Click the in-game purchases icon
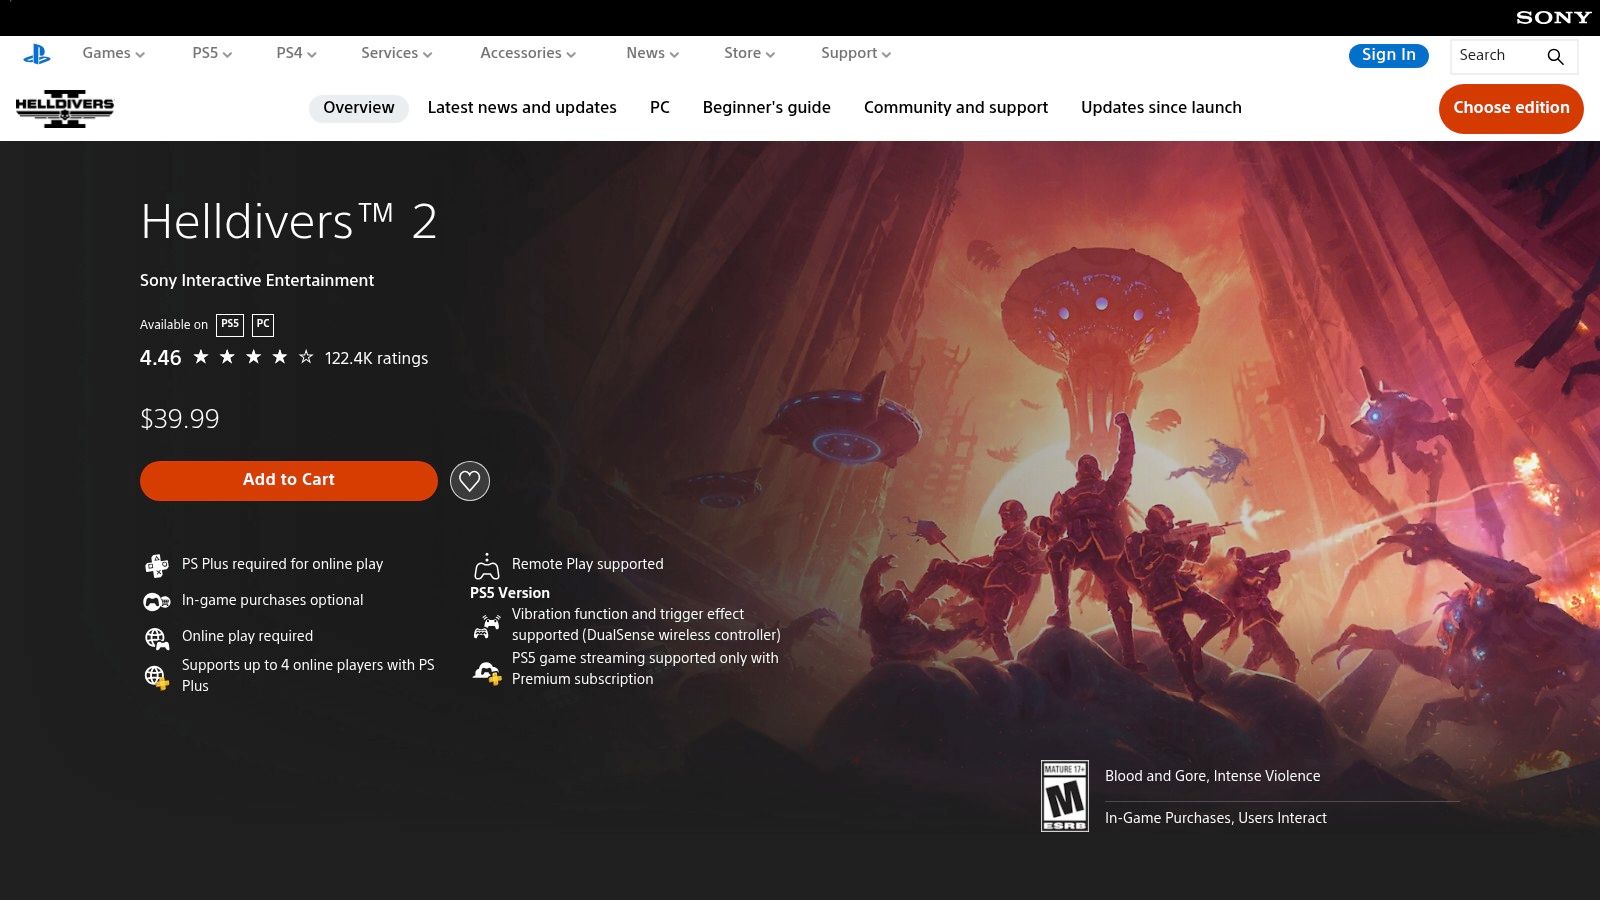 click(x=157, y=601)
